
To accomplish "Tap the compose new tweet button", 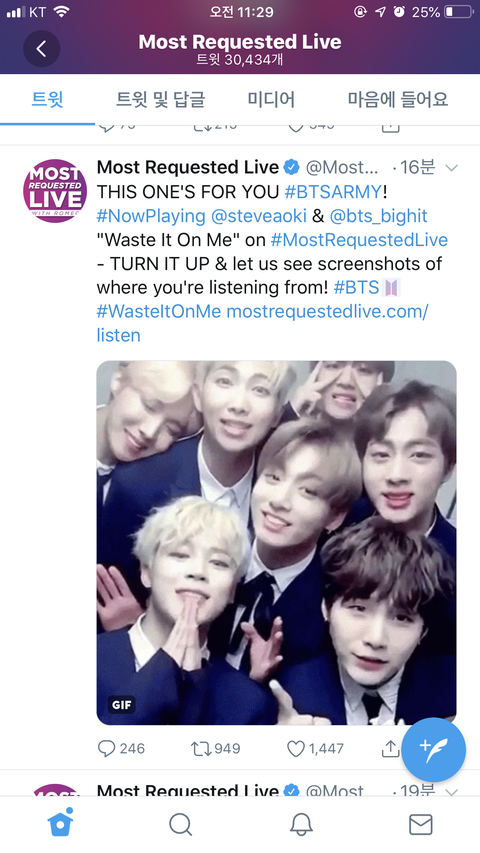I will [434, 750].
